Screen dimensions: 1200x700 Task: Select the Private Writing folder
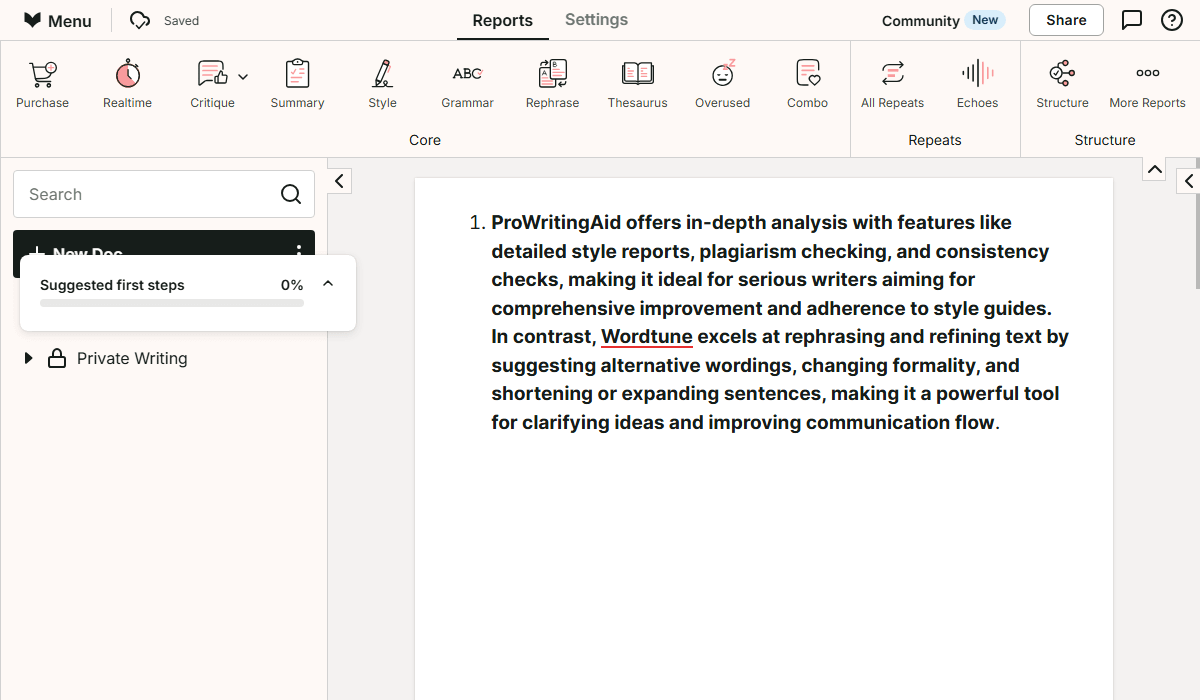point(120,358)
